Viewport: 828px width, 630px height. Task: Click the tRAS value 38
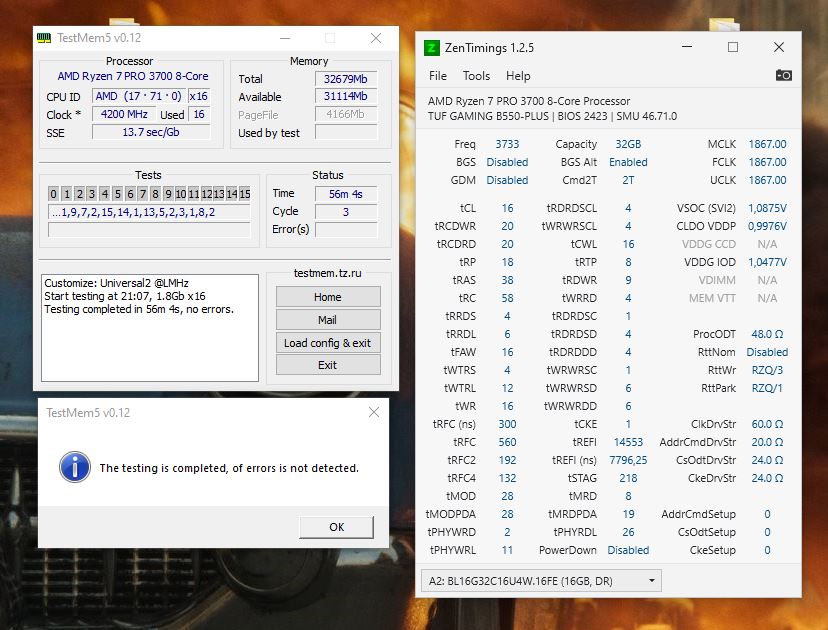[x=507, y=280]
